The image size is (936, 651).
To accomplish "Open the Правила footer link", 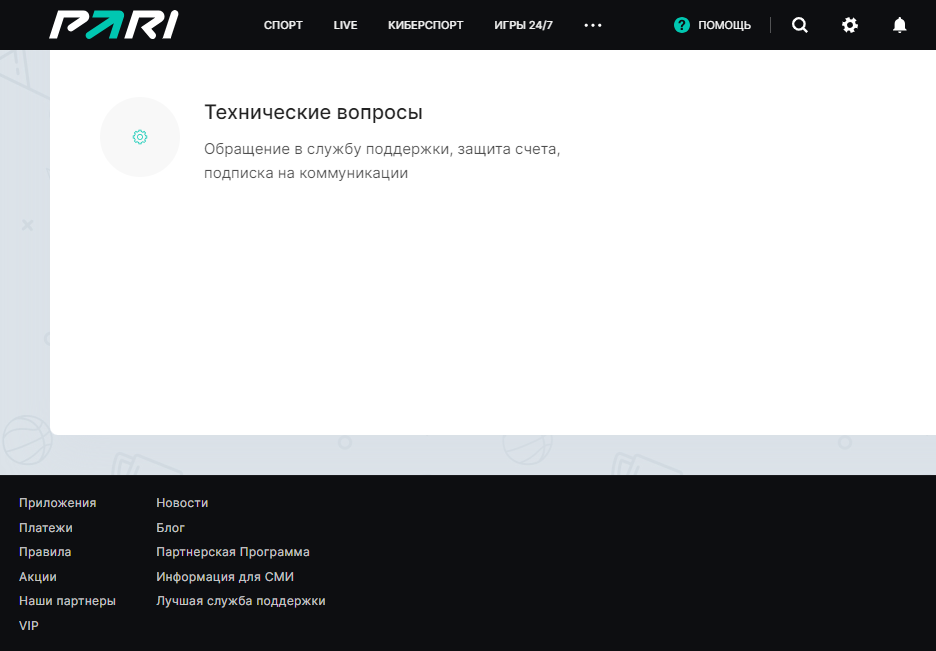I will [45, 552].
